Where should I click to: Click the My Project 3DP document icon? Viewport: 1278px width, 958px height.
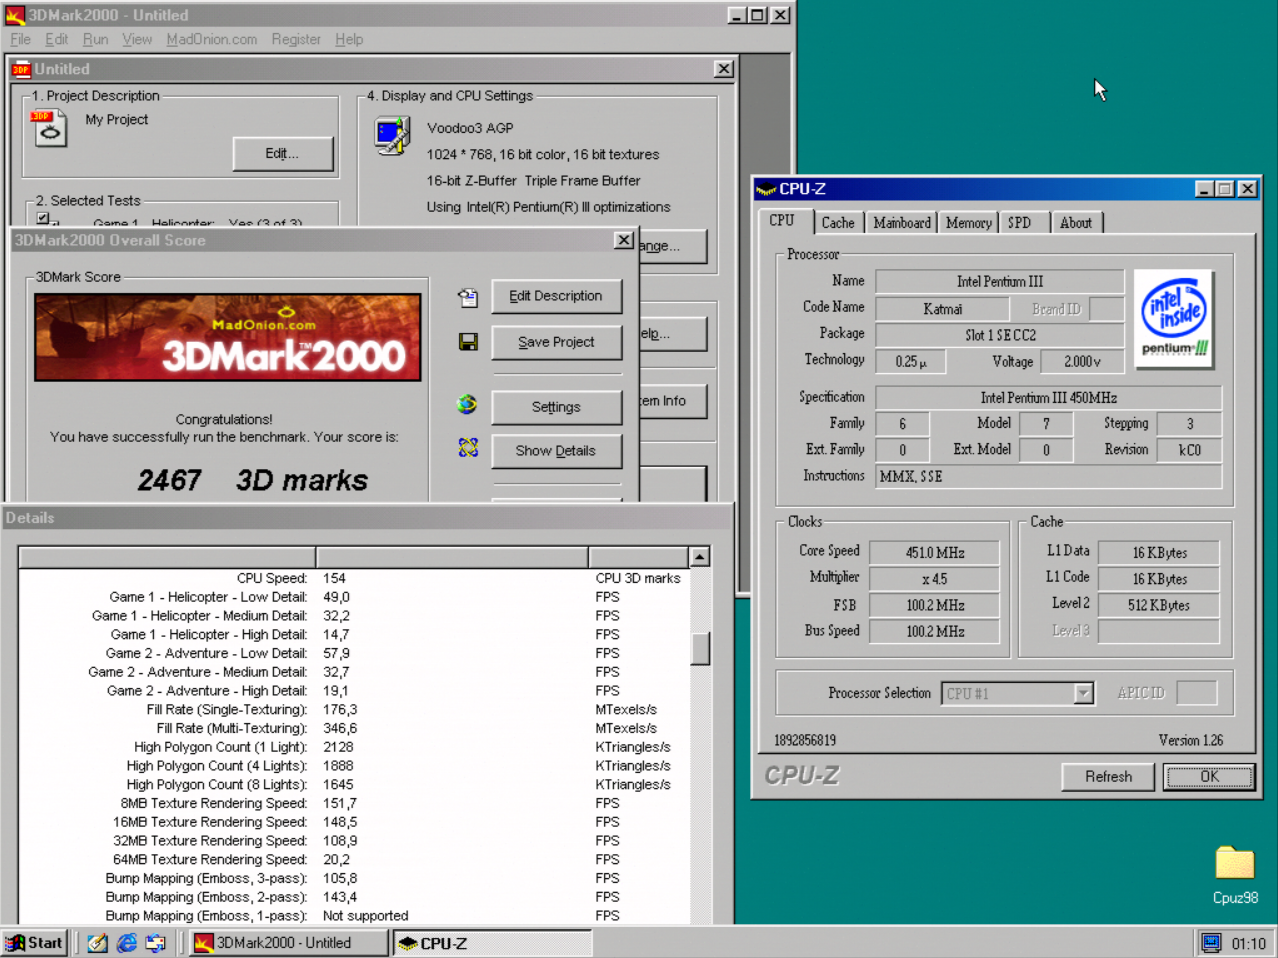click(49, 129)
